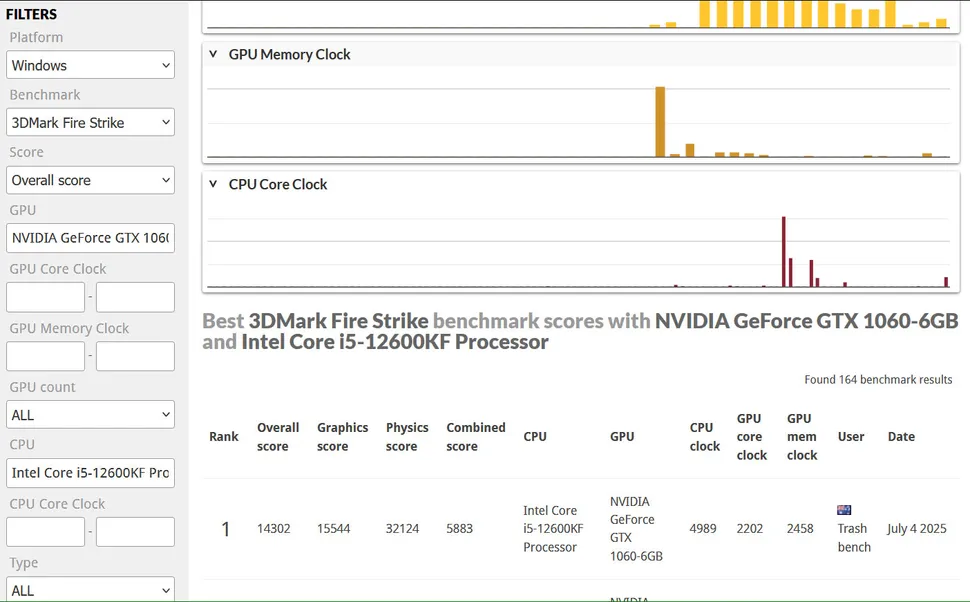Click the Australian flag icon beside Trash bench

pyautogui.click(x=844, y=510)
